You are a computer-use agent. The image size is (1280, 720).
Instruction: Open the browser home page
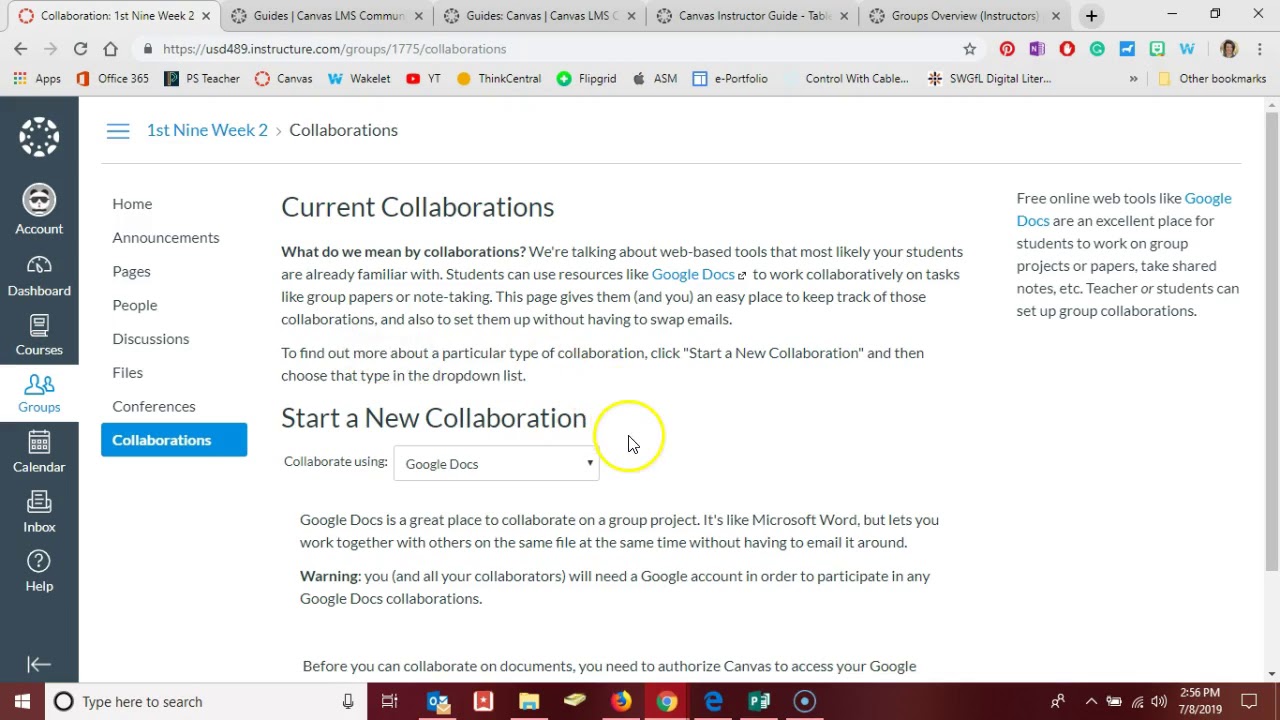(x=110, y=48)
